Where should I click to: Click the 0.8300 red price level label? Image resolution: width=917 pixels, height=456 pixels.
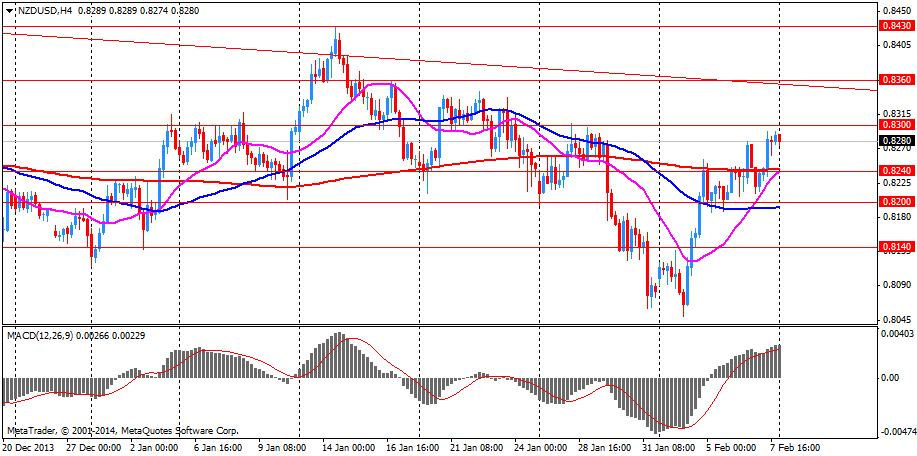[894, 125]
